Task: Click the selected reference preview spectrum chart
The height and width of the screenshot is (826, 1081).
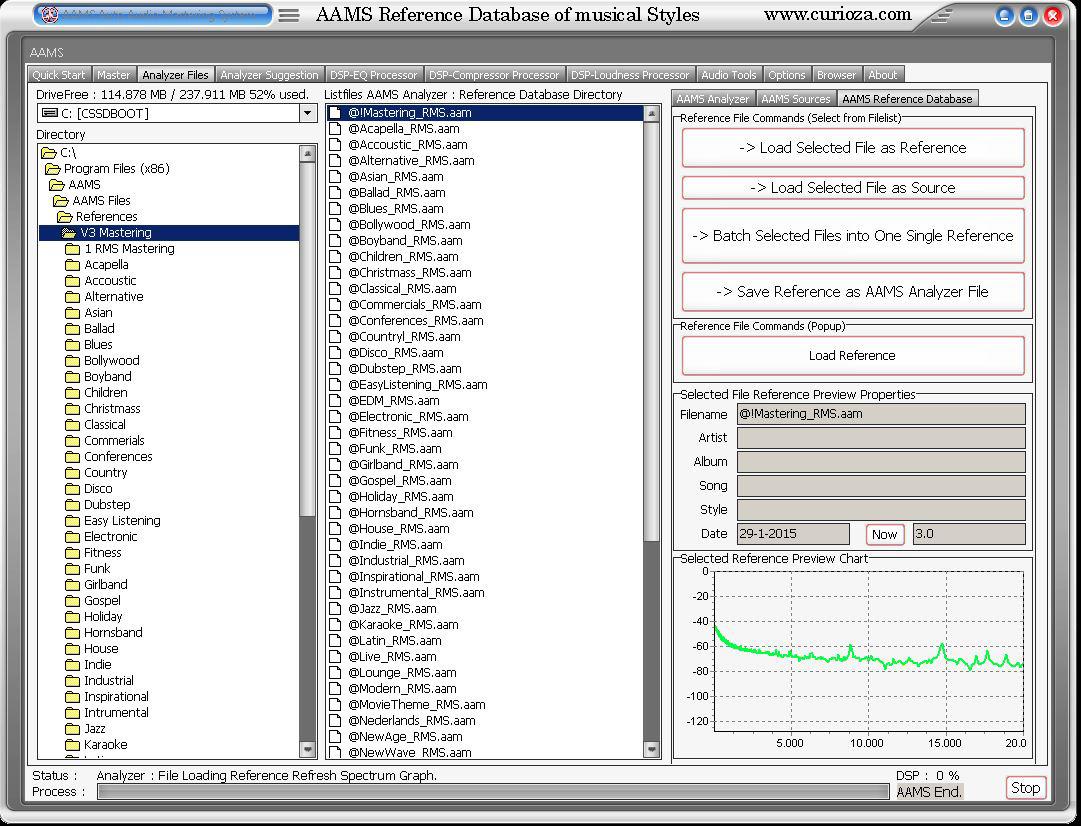Action: tap(868, 653)
